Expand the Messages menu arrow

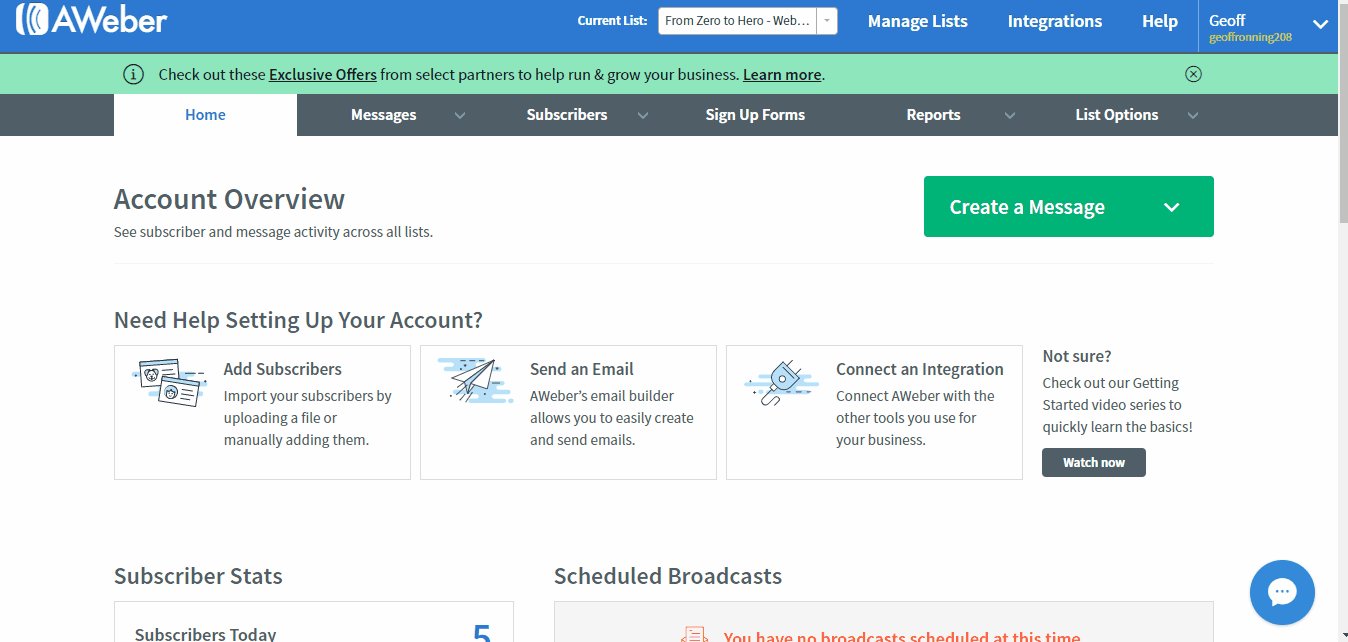pos(460,115)
